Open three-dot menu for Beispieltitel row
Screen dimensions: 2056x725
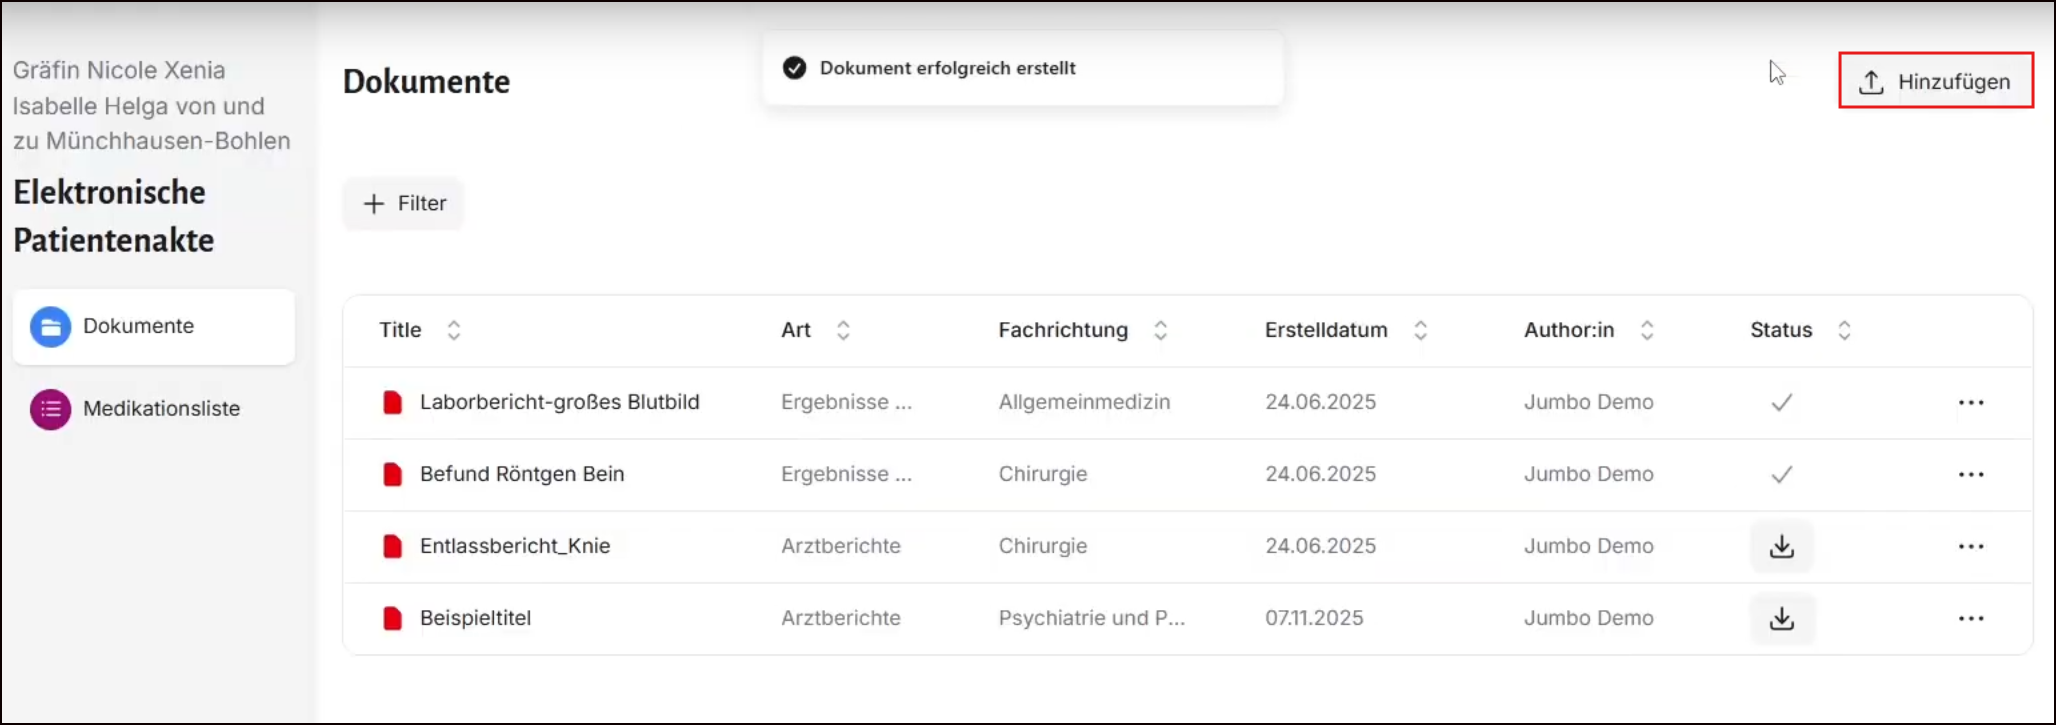click(1970, 619)
